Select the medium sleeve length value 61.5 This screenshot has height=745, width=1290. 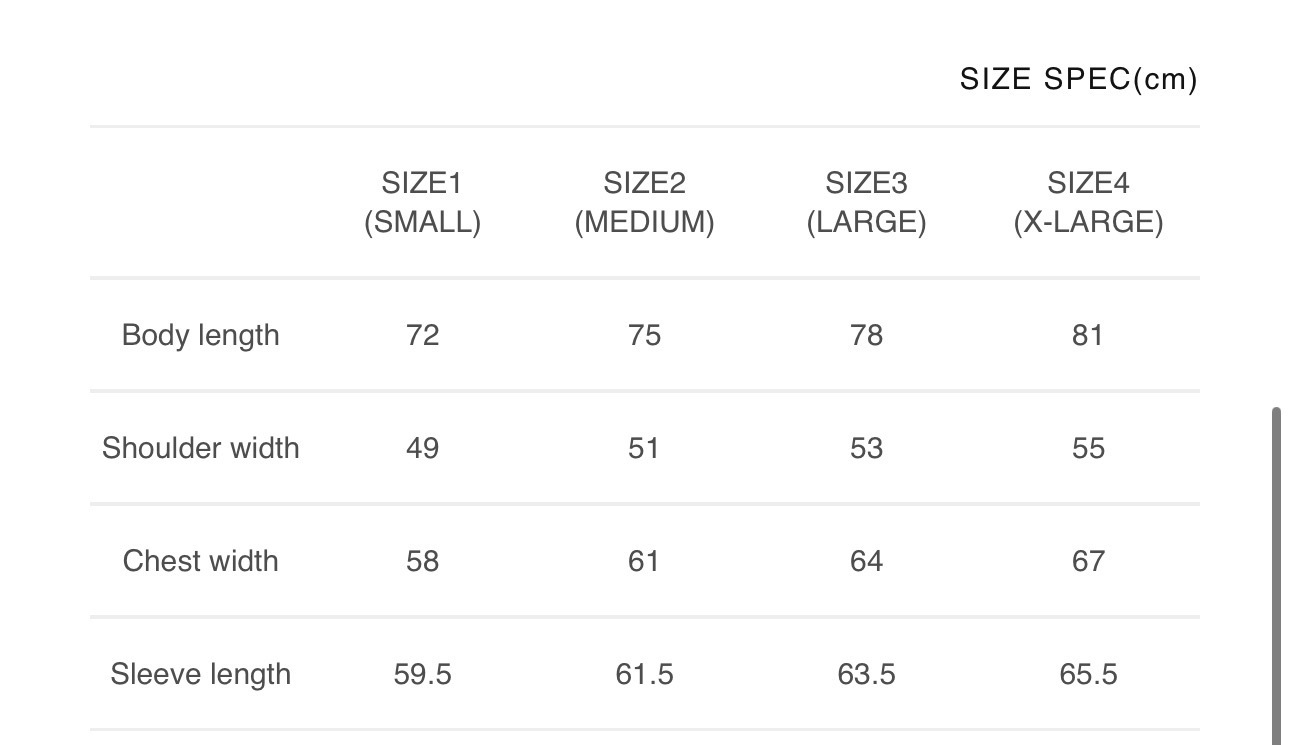point(644,674)
